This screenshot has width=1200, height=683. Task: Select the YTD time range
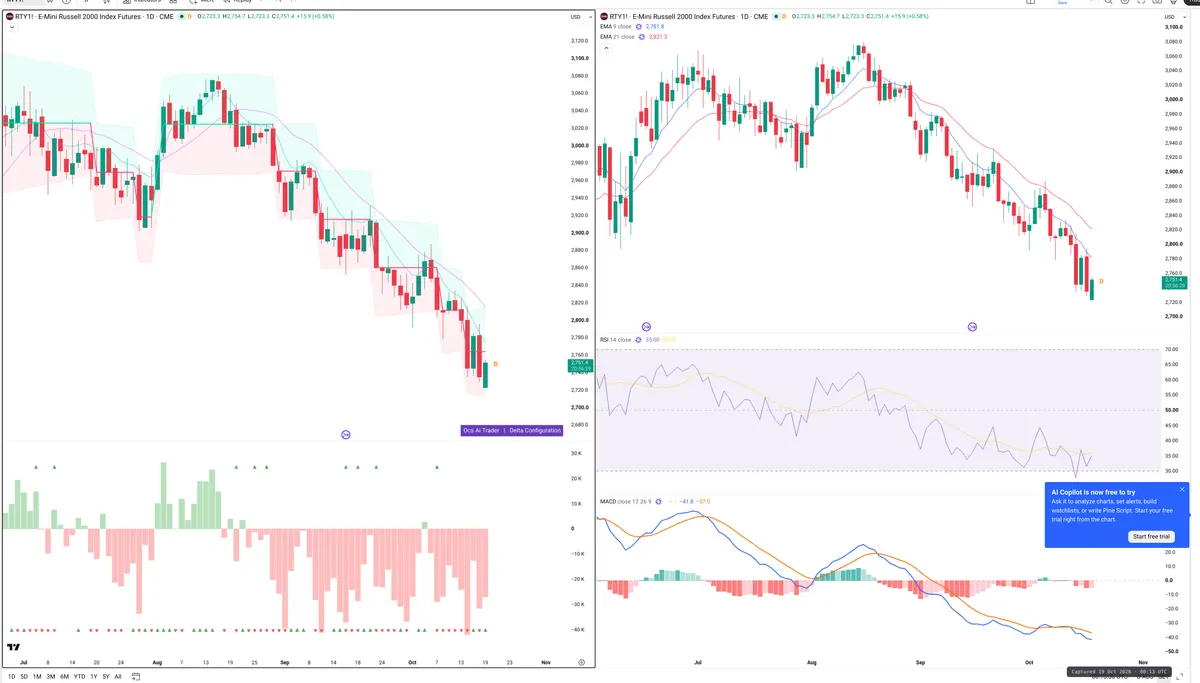(79, 677)
